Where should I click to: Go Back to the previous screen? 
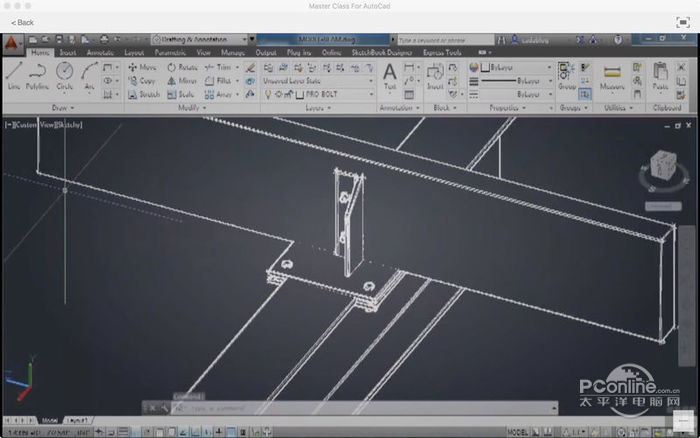tap(22, 22)
